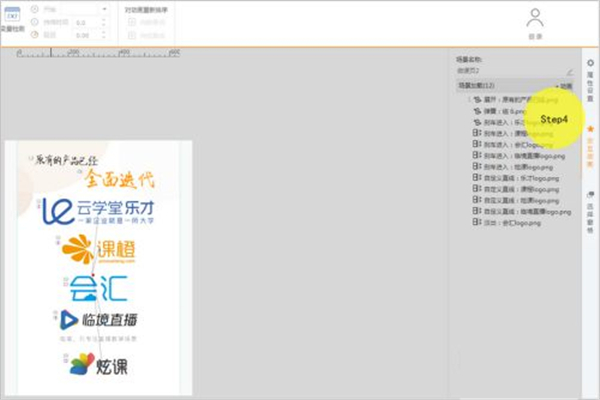The image size is (600, 400).
Task: Click the animation preview icon in the ribbon
Action: tap(13, 16)
